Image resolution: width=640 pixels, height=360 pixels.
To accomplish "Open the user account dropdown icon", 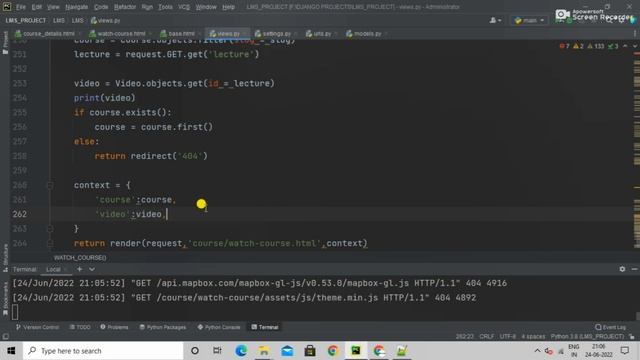I will (x=495, y=20).
